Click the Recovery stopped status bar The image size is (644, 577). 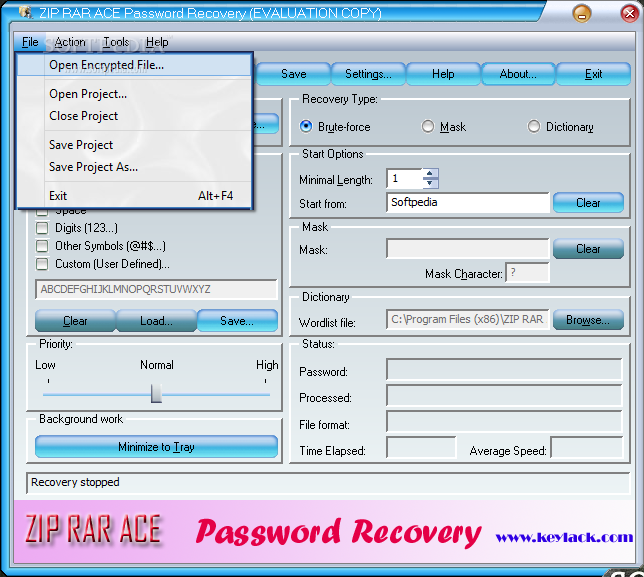coord(328,483)
